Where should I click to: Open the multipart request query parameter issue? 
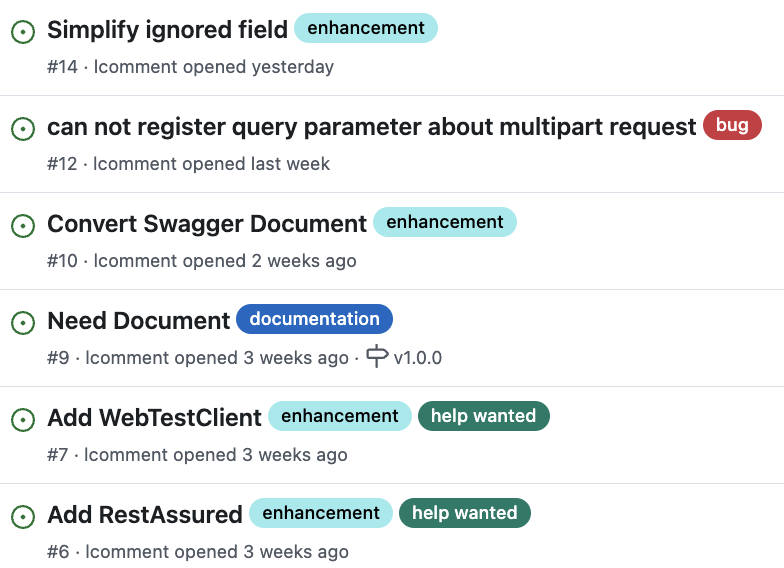(x=372, y=126)
